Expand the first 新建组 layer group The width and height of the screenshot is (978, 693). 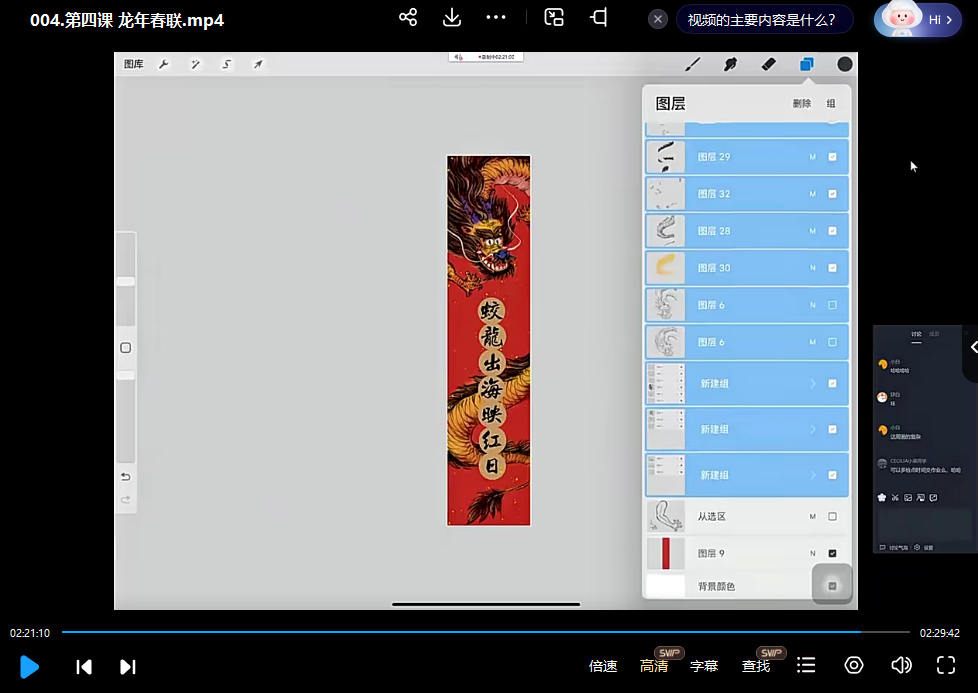[x=812, y=383]
